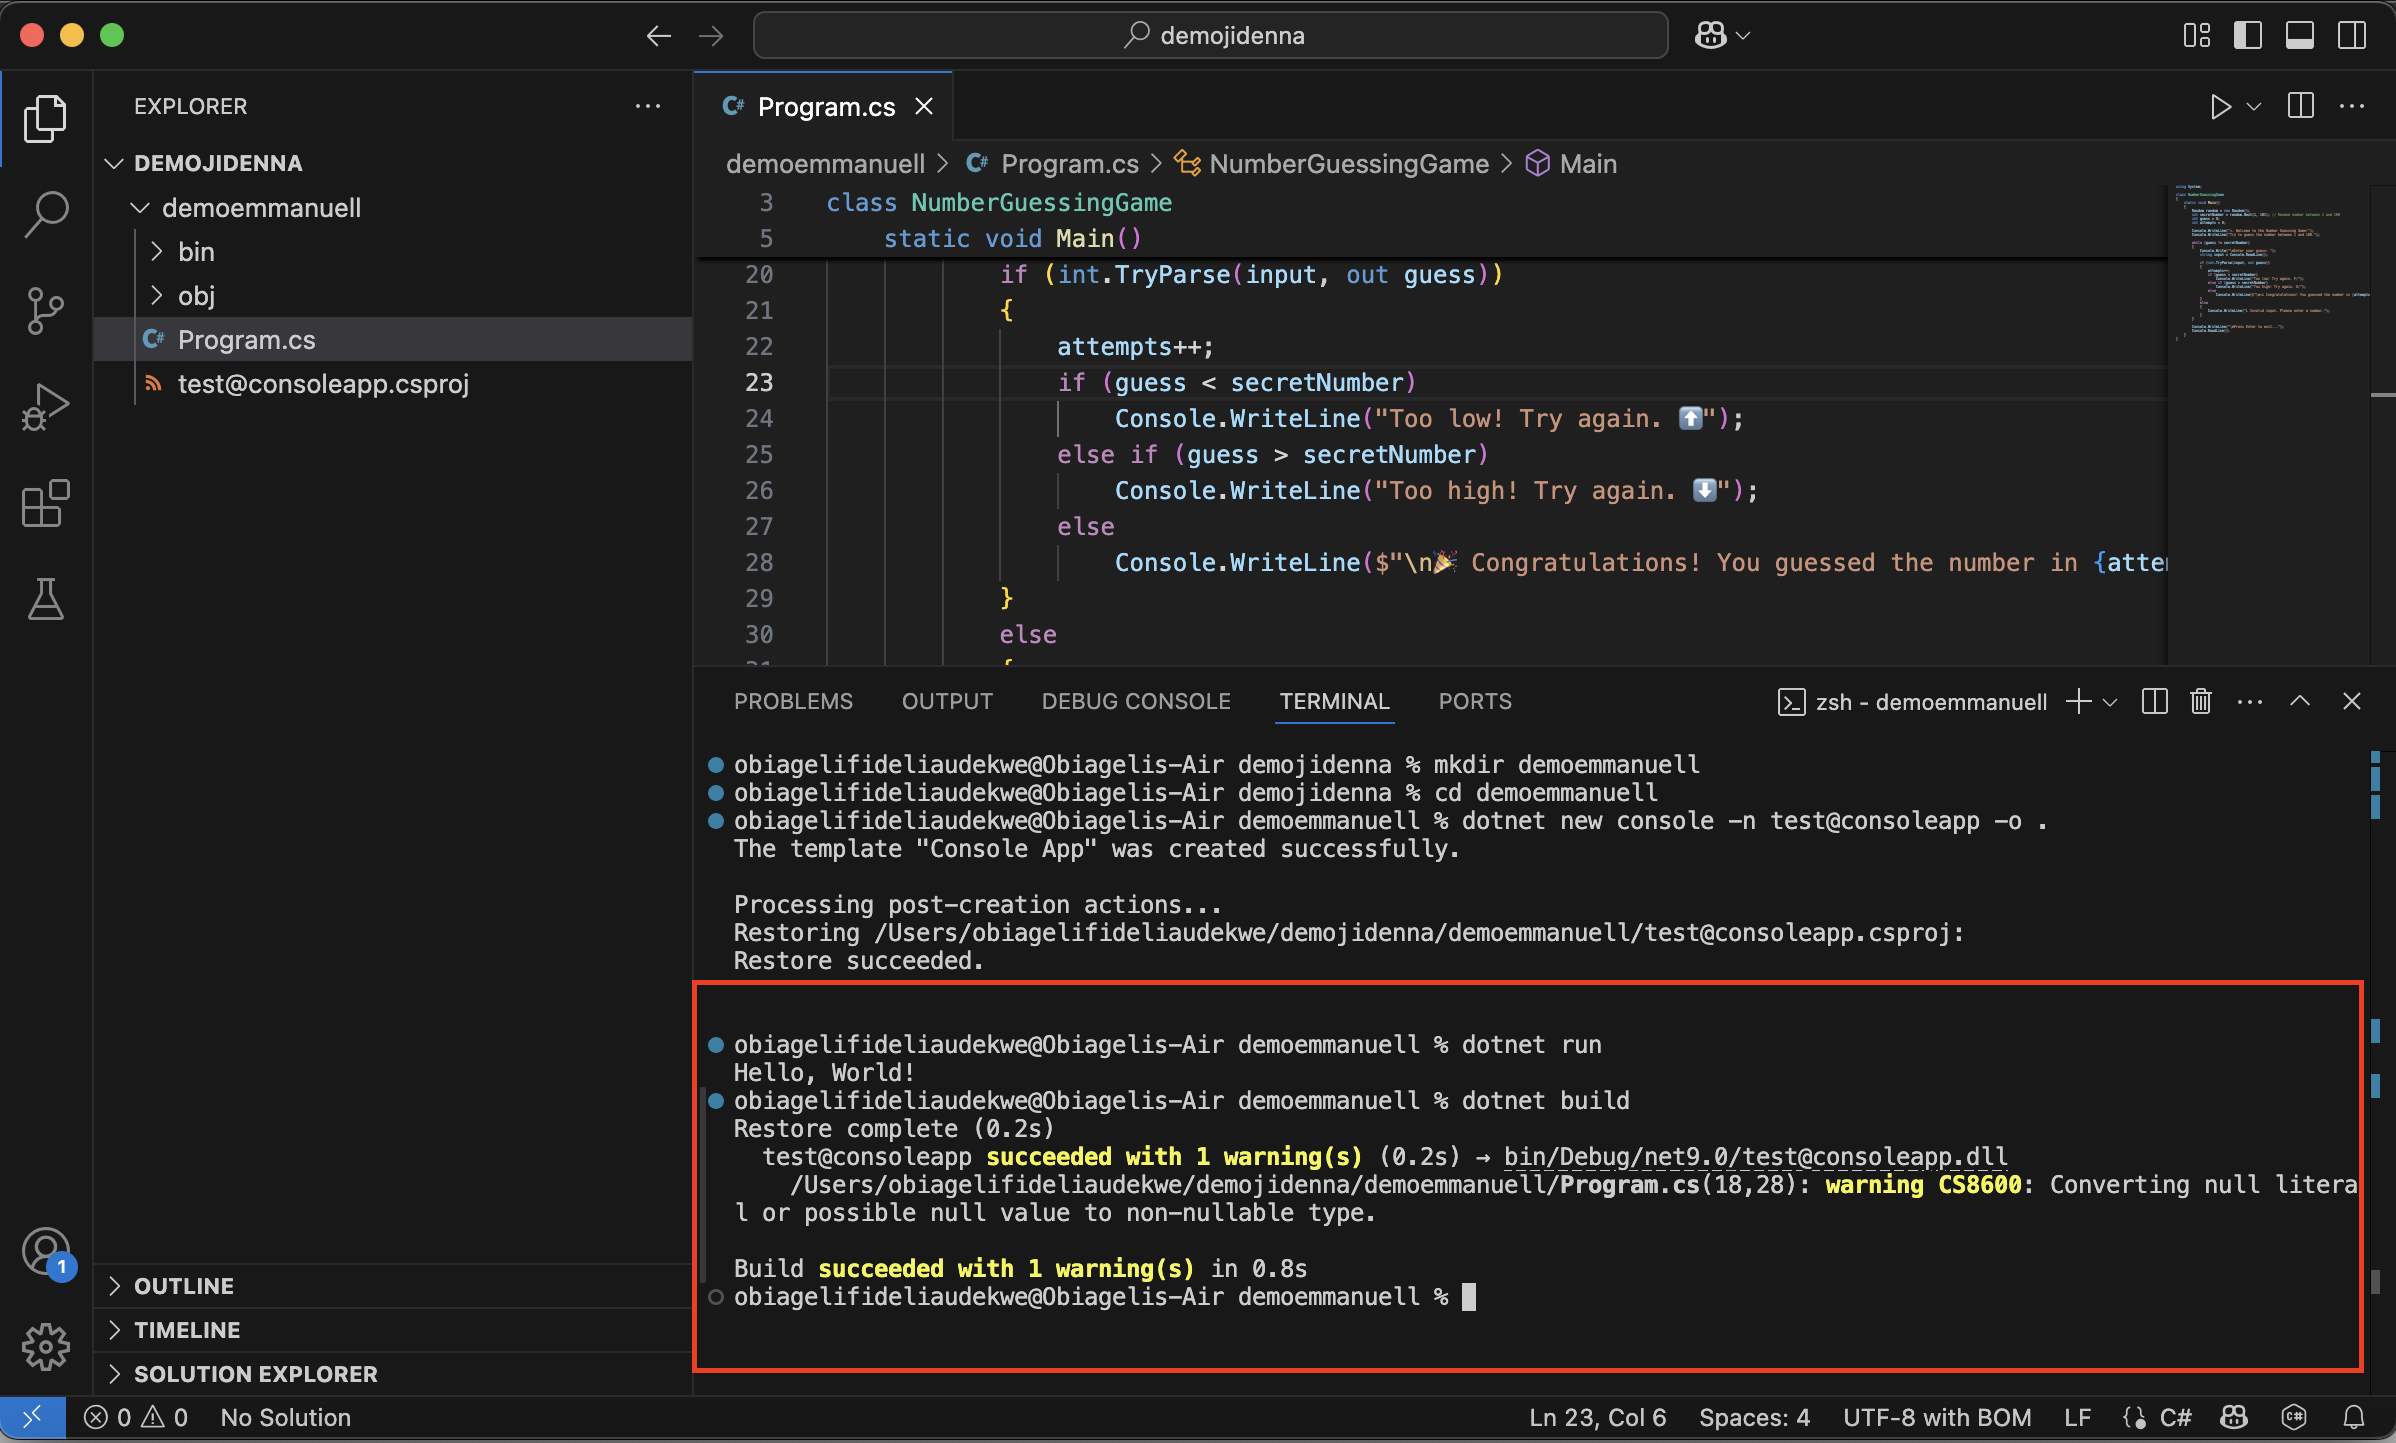Click errors and warnings count in status bar
The width and height of the screenshot is (2396, 1443).
coord(136,1417)
